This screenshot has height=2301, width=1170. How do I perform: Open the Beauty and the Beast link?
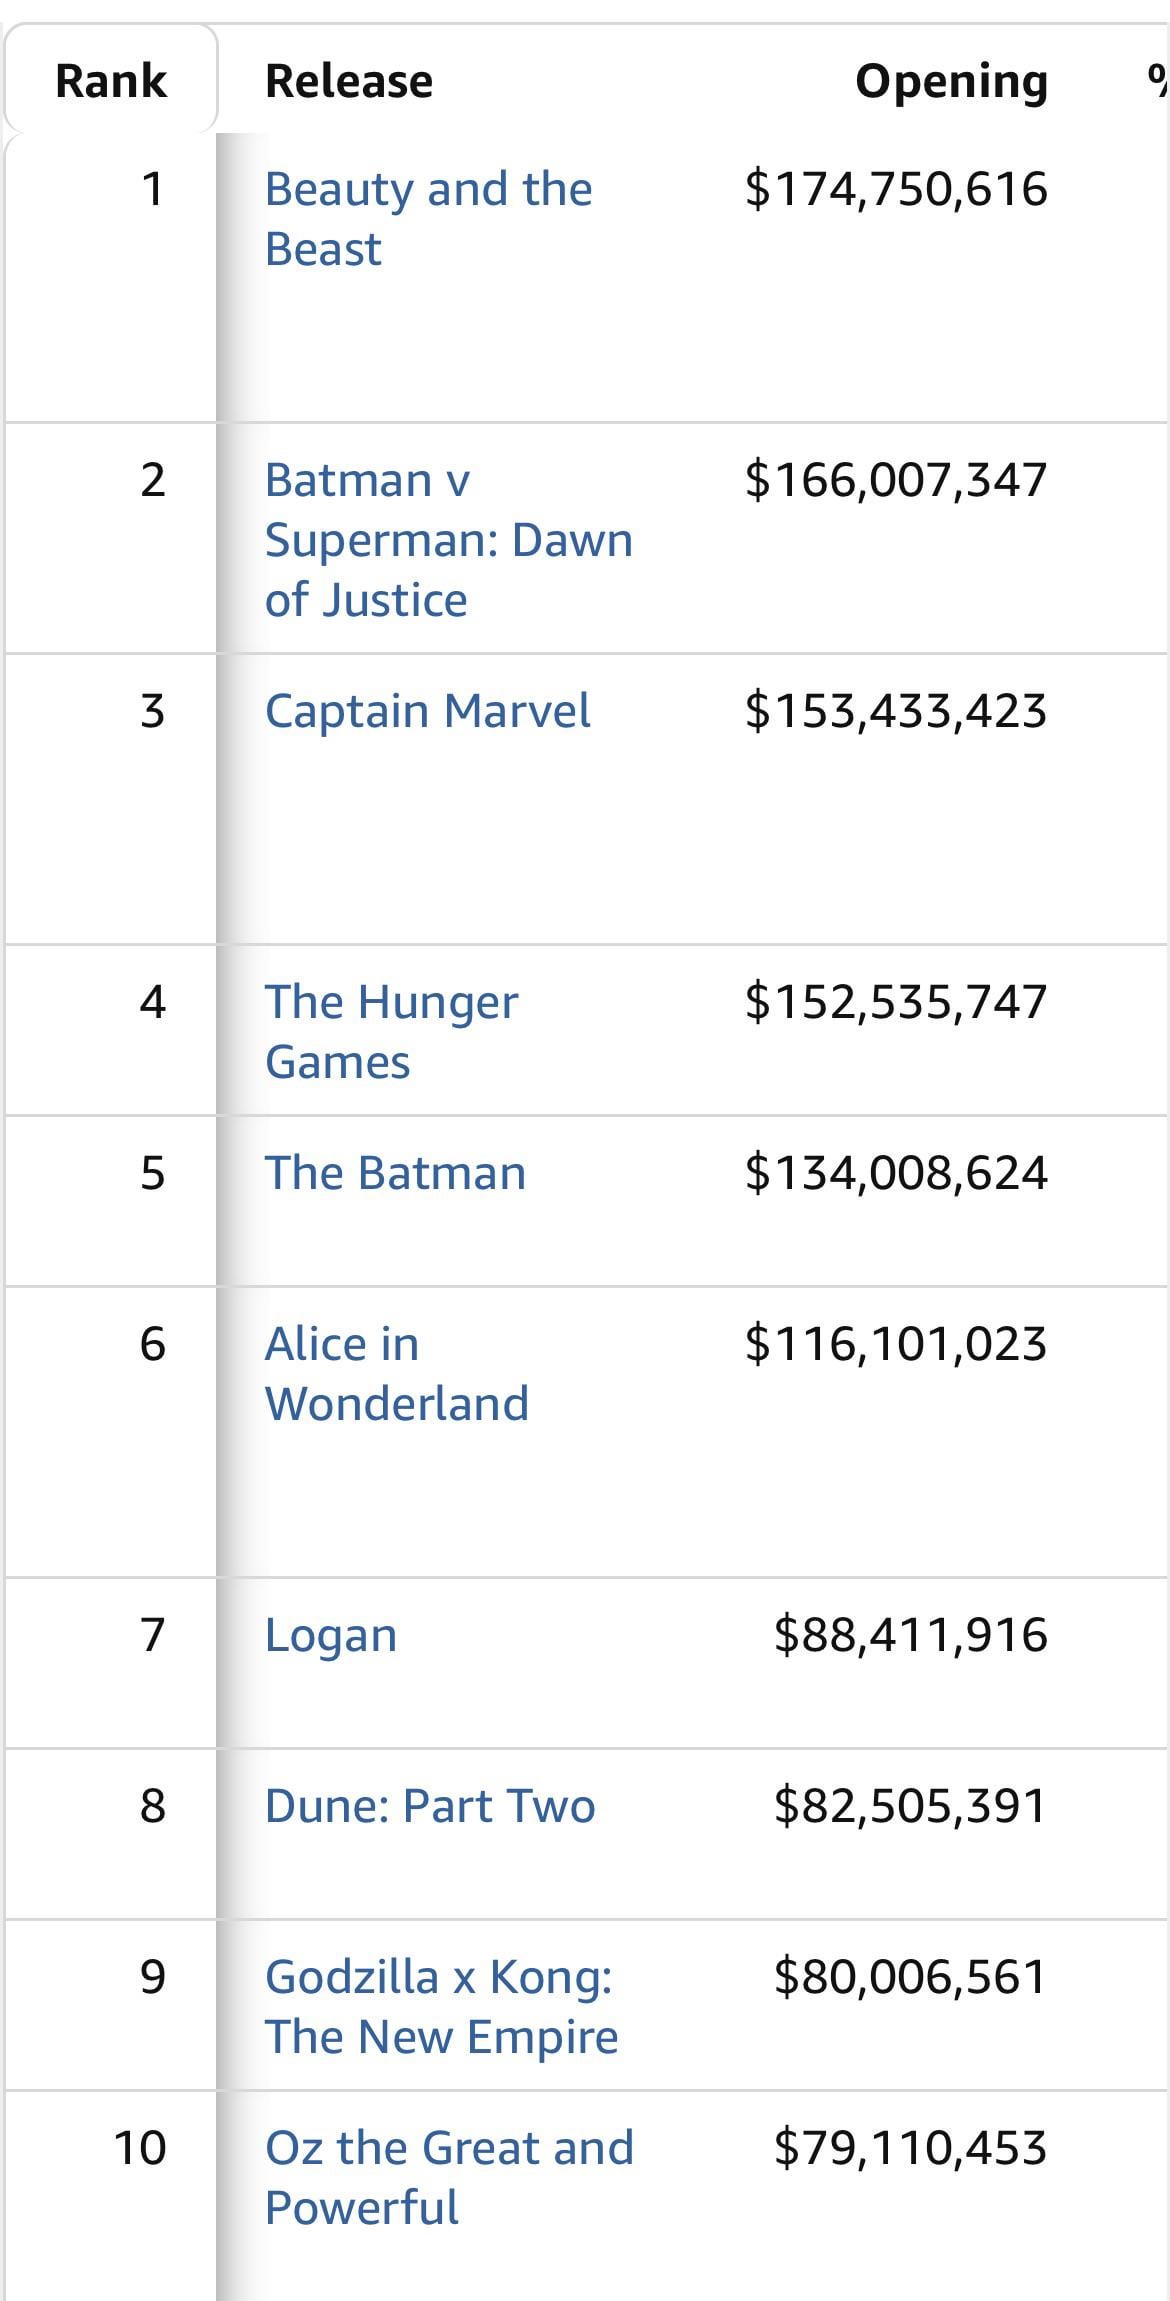pyautogui.click(x=427, y=218)
